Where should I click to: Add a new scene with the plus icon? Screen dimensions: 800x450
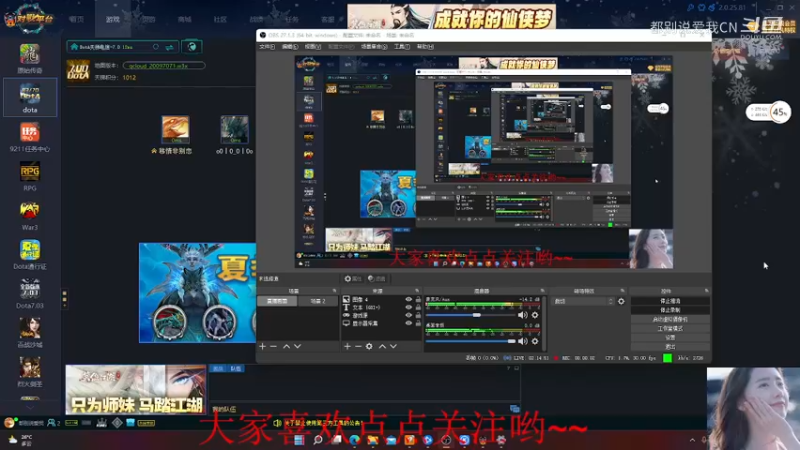pos(262,346)
